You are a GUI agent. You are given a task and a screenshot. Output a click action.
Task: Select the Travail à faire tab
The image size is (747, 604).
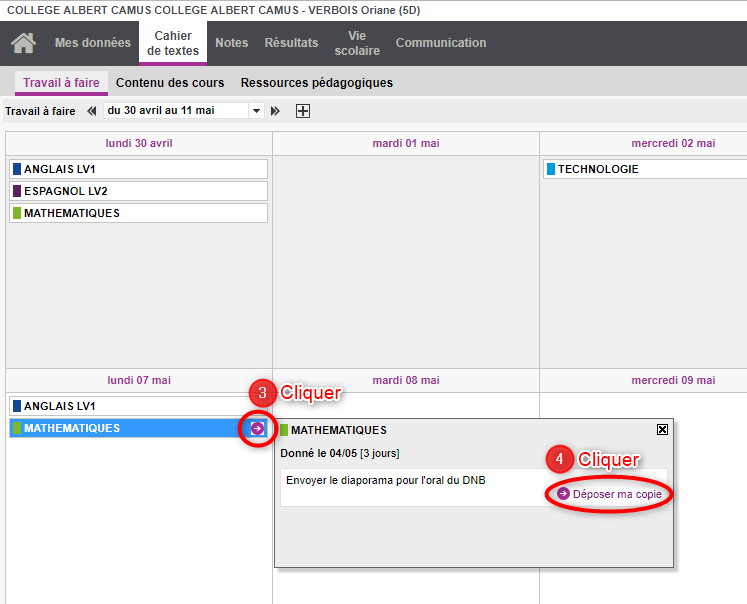coord(61,83)
